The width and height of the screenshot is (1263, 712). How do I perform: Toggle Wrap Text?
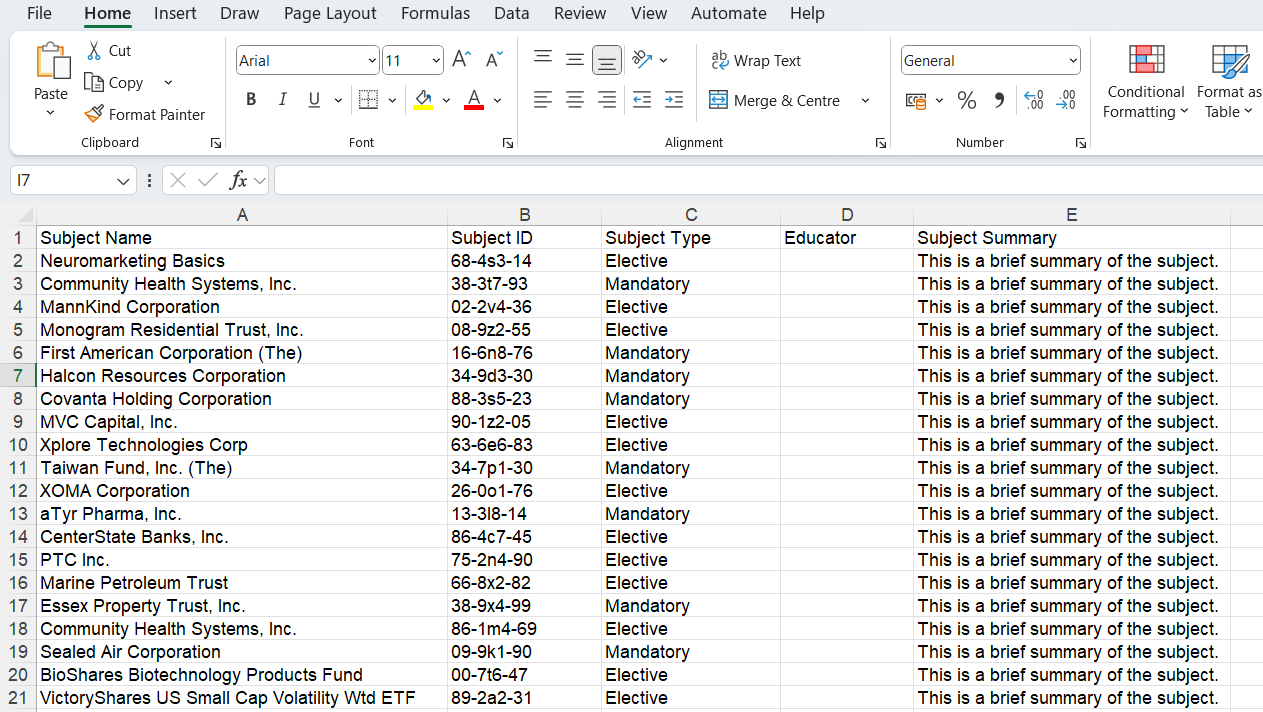[756, 60]
